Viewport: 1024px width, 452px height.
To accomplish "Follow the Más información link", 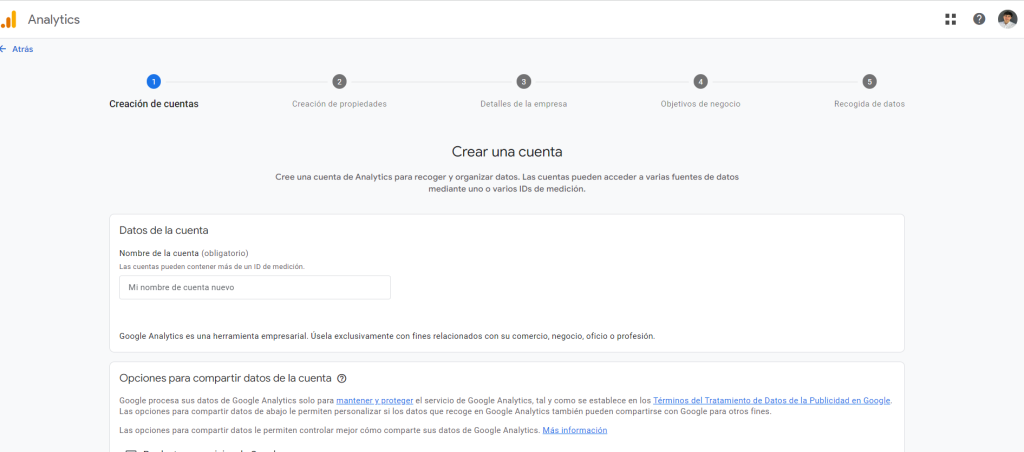I will pos(574,431).
